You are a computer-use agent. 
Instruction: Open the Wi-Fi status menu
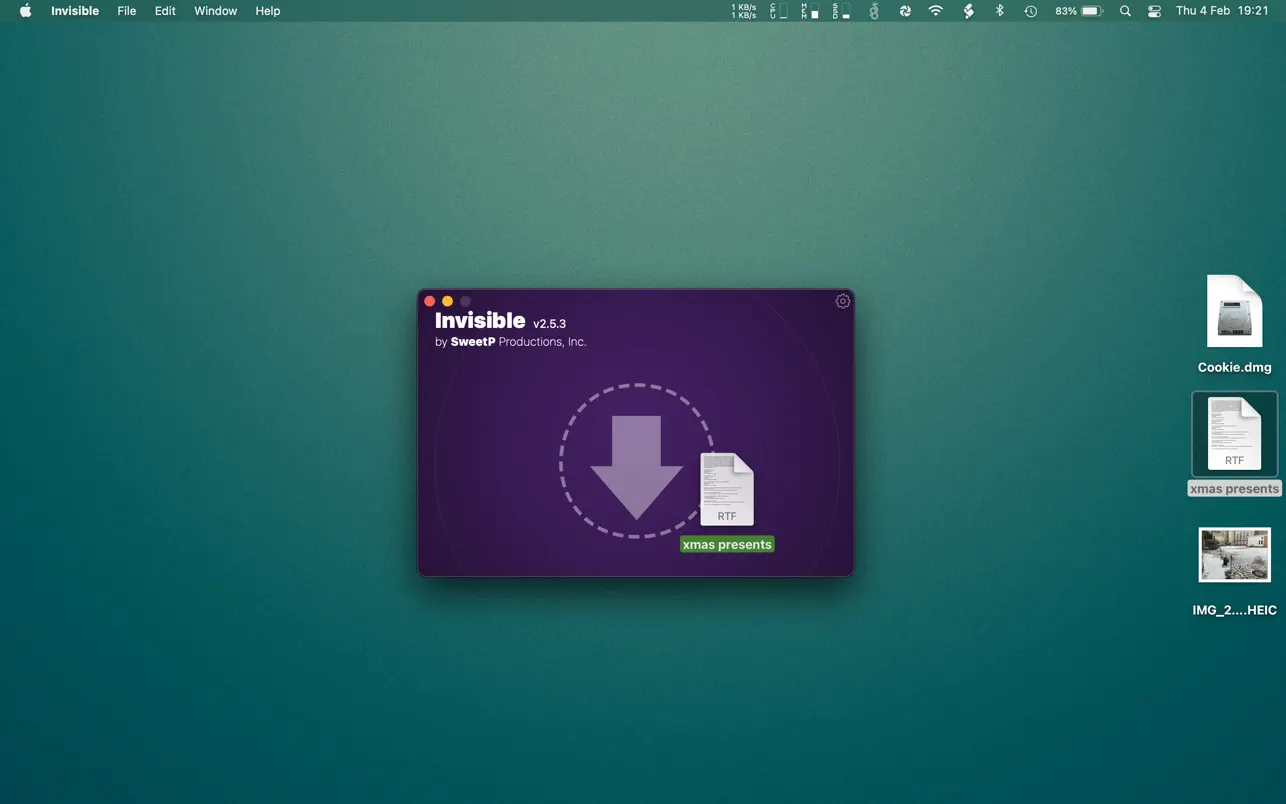[936, 11]
